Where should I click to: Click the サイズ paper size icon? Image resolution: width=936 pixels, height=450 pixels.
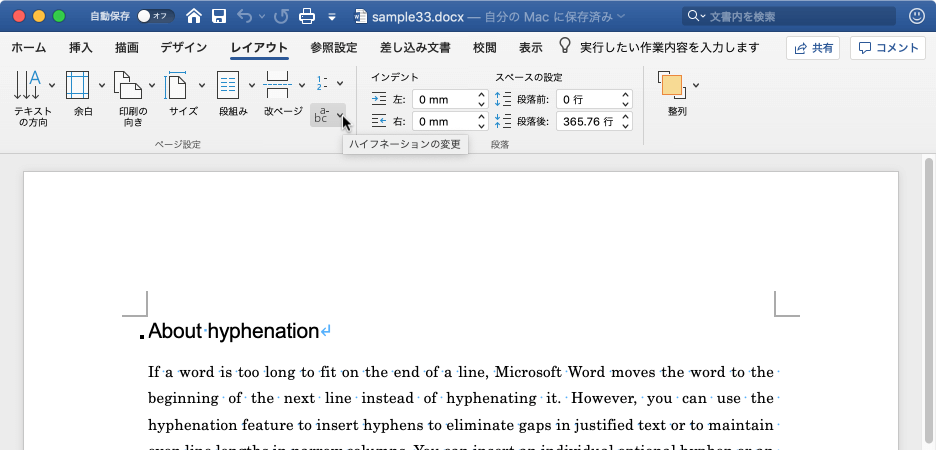point(177,85)
